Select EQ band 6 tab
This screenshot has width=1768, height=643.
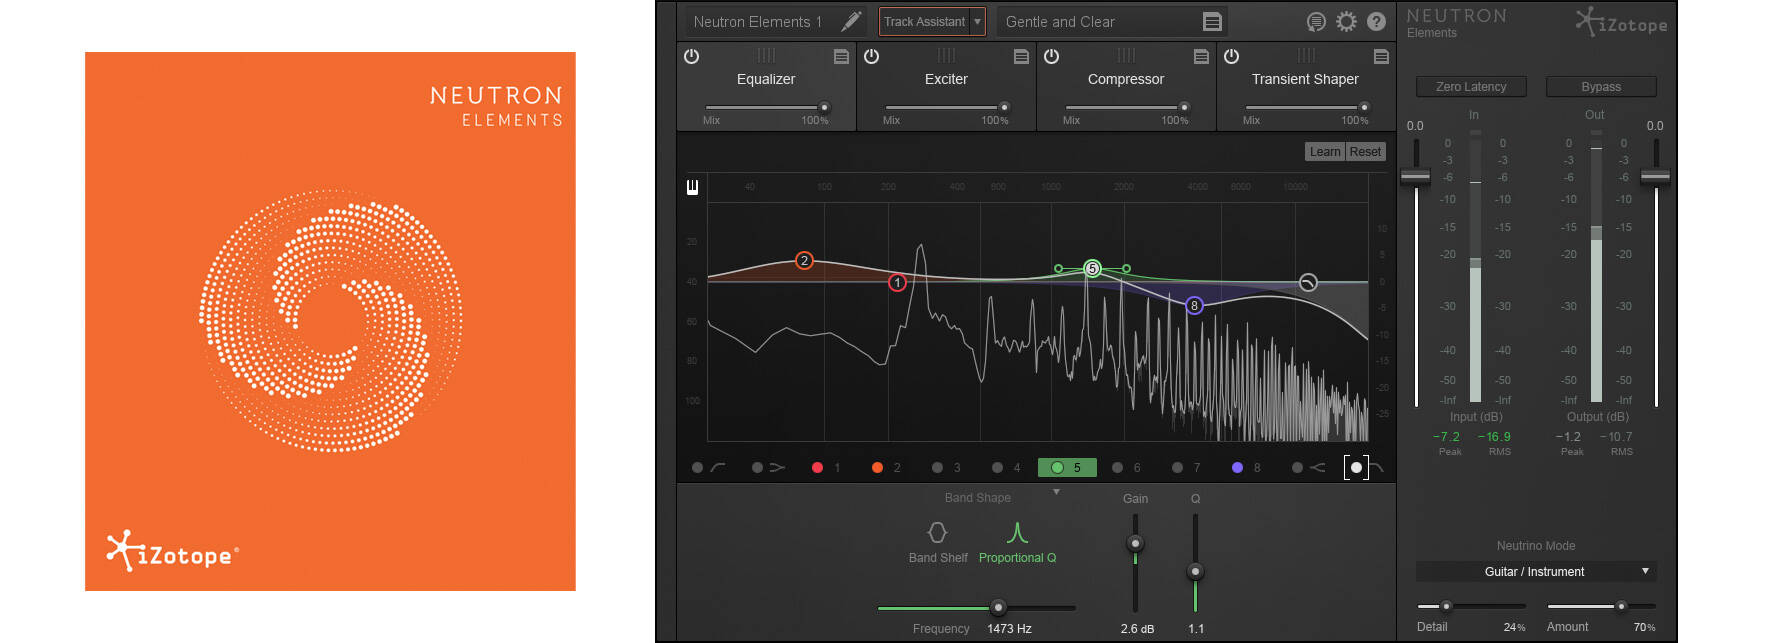pos(1127,468)
